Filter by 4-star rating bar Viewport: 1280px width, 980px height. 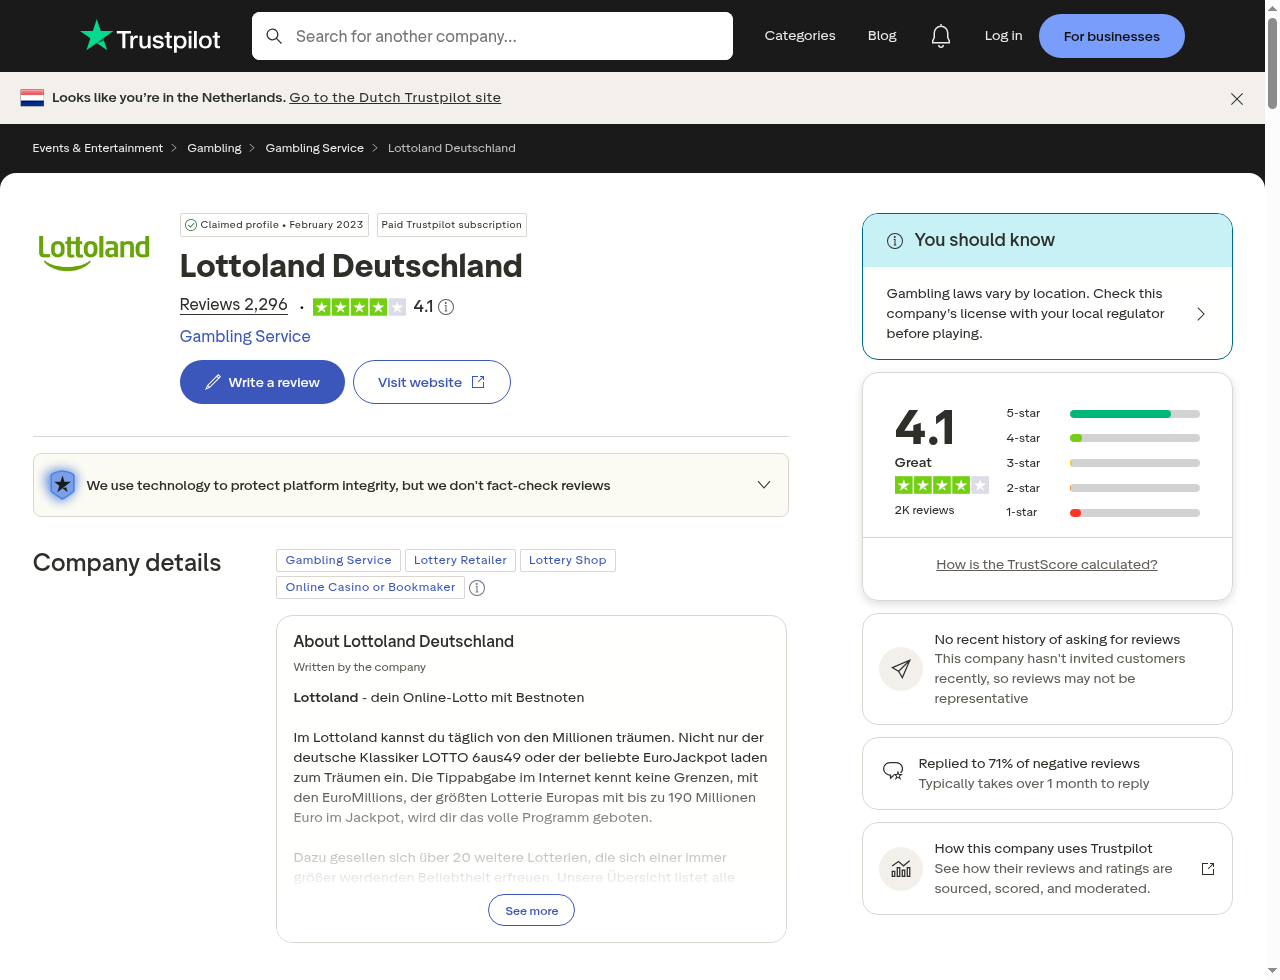tap(1103, 438)
